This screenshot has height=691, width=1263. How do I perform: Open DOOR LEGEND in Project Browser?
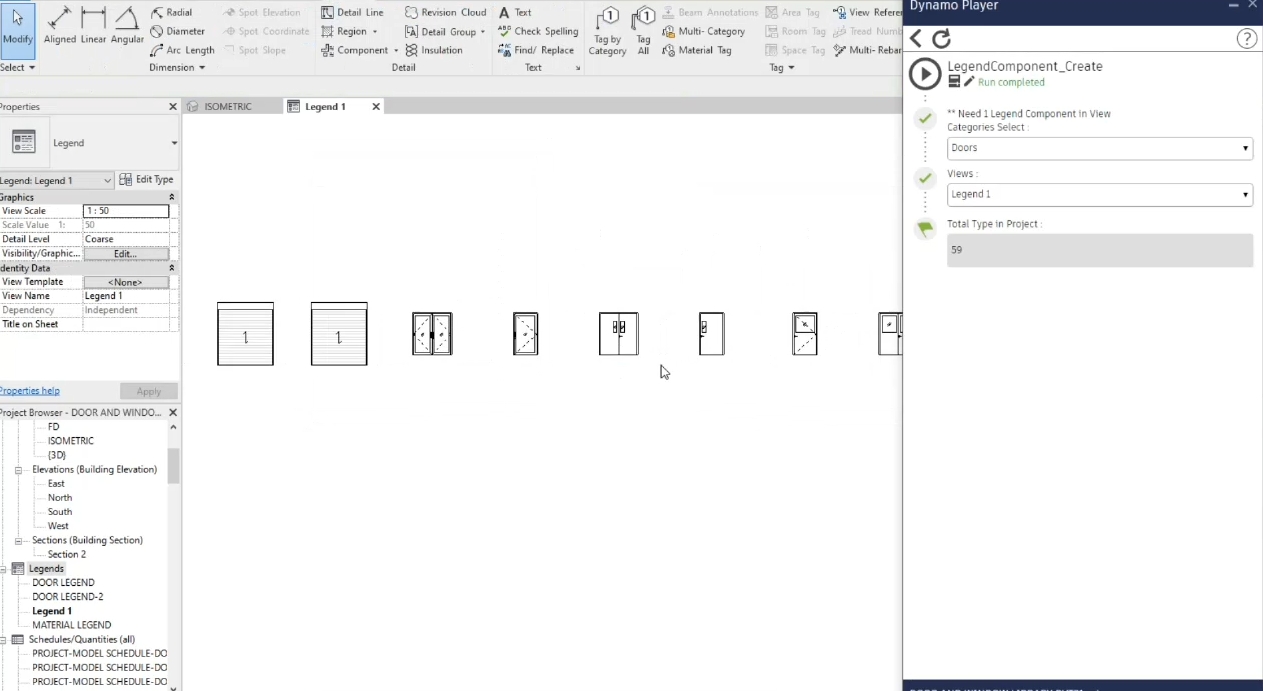pyautogui.click(x=63, y=582)
